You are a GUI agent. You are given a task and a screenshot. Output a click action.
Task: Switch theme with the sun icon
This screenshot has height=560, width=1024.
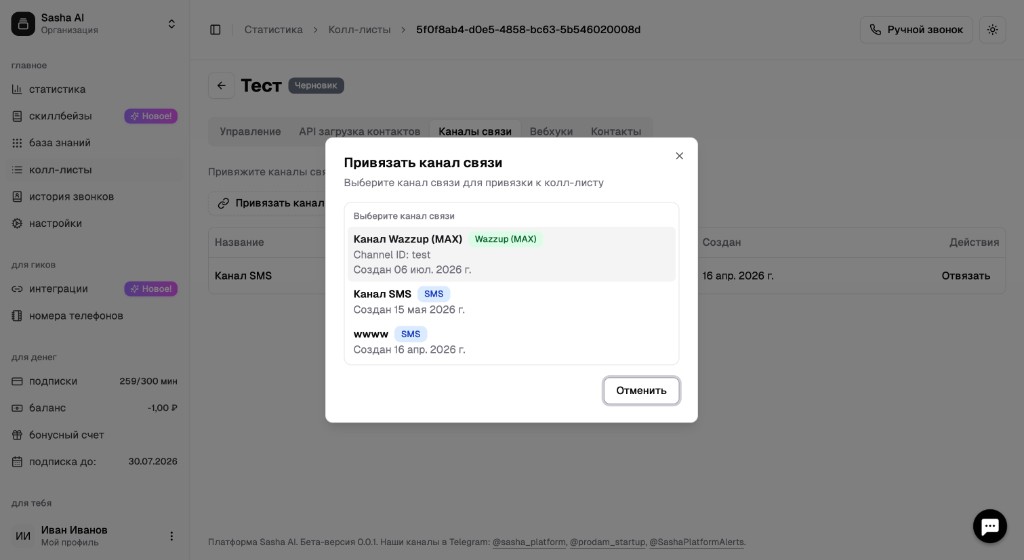tap(992, 30)
